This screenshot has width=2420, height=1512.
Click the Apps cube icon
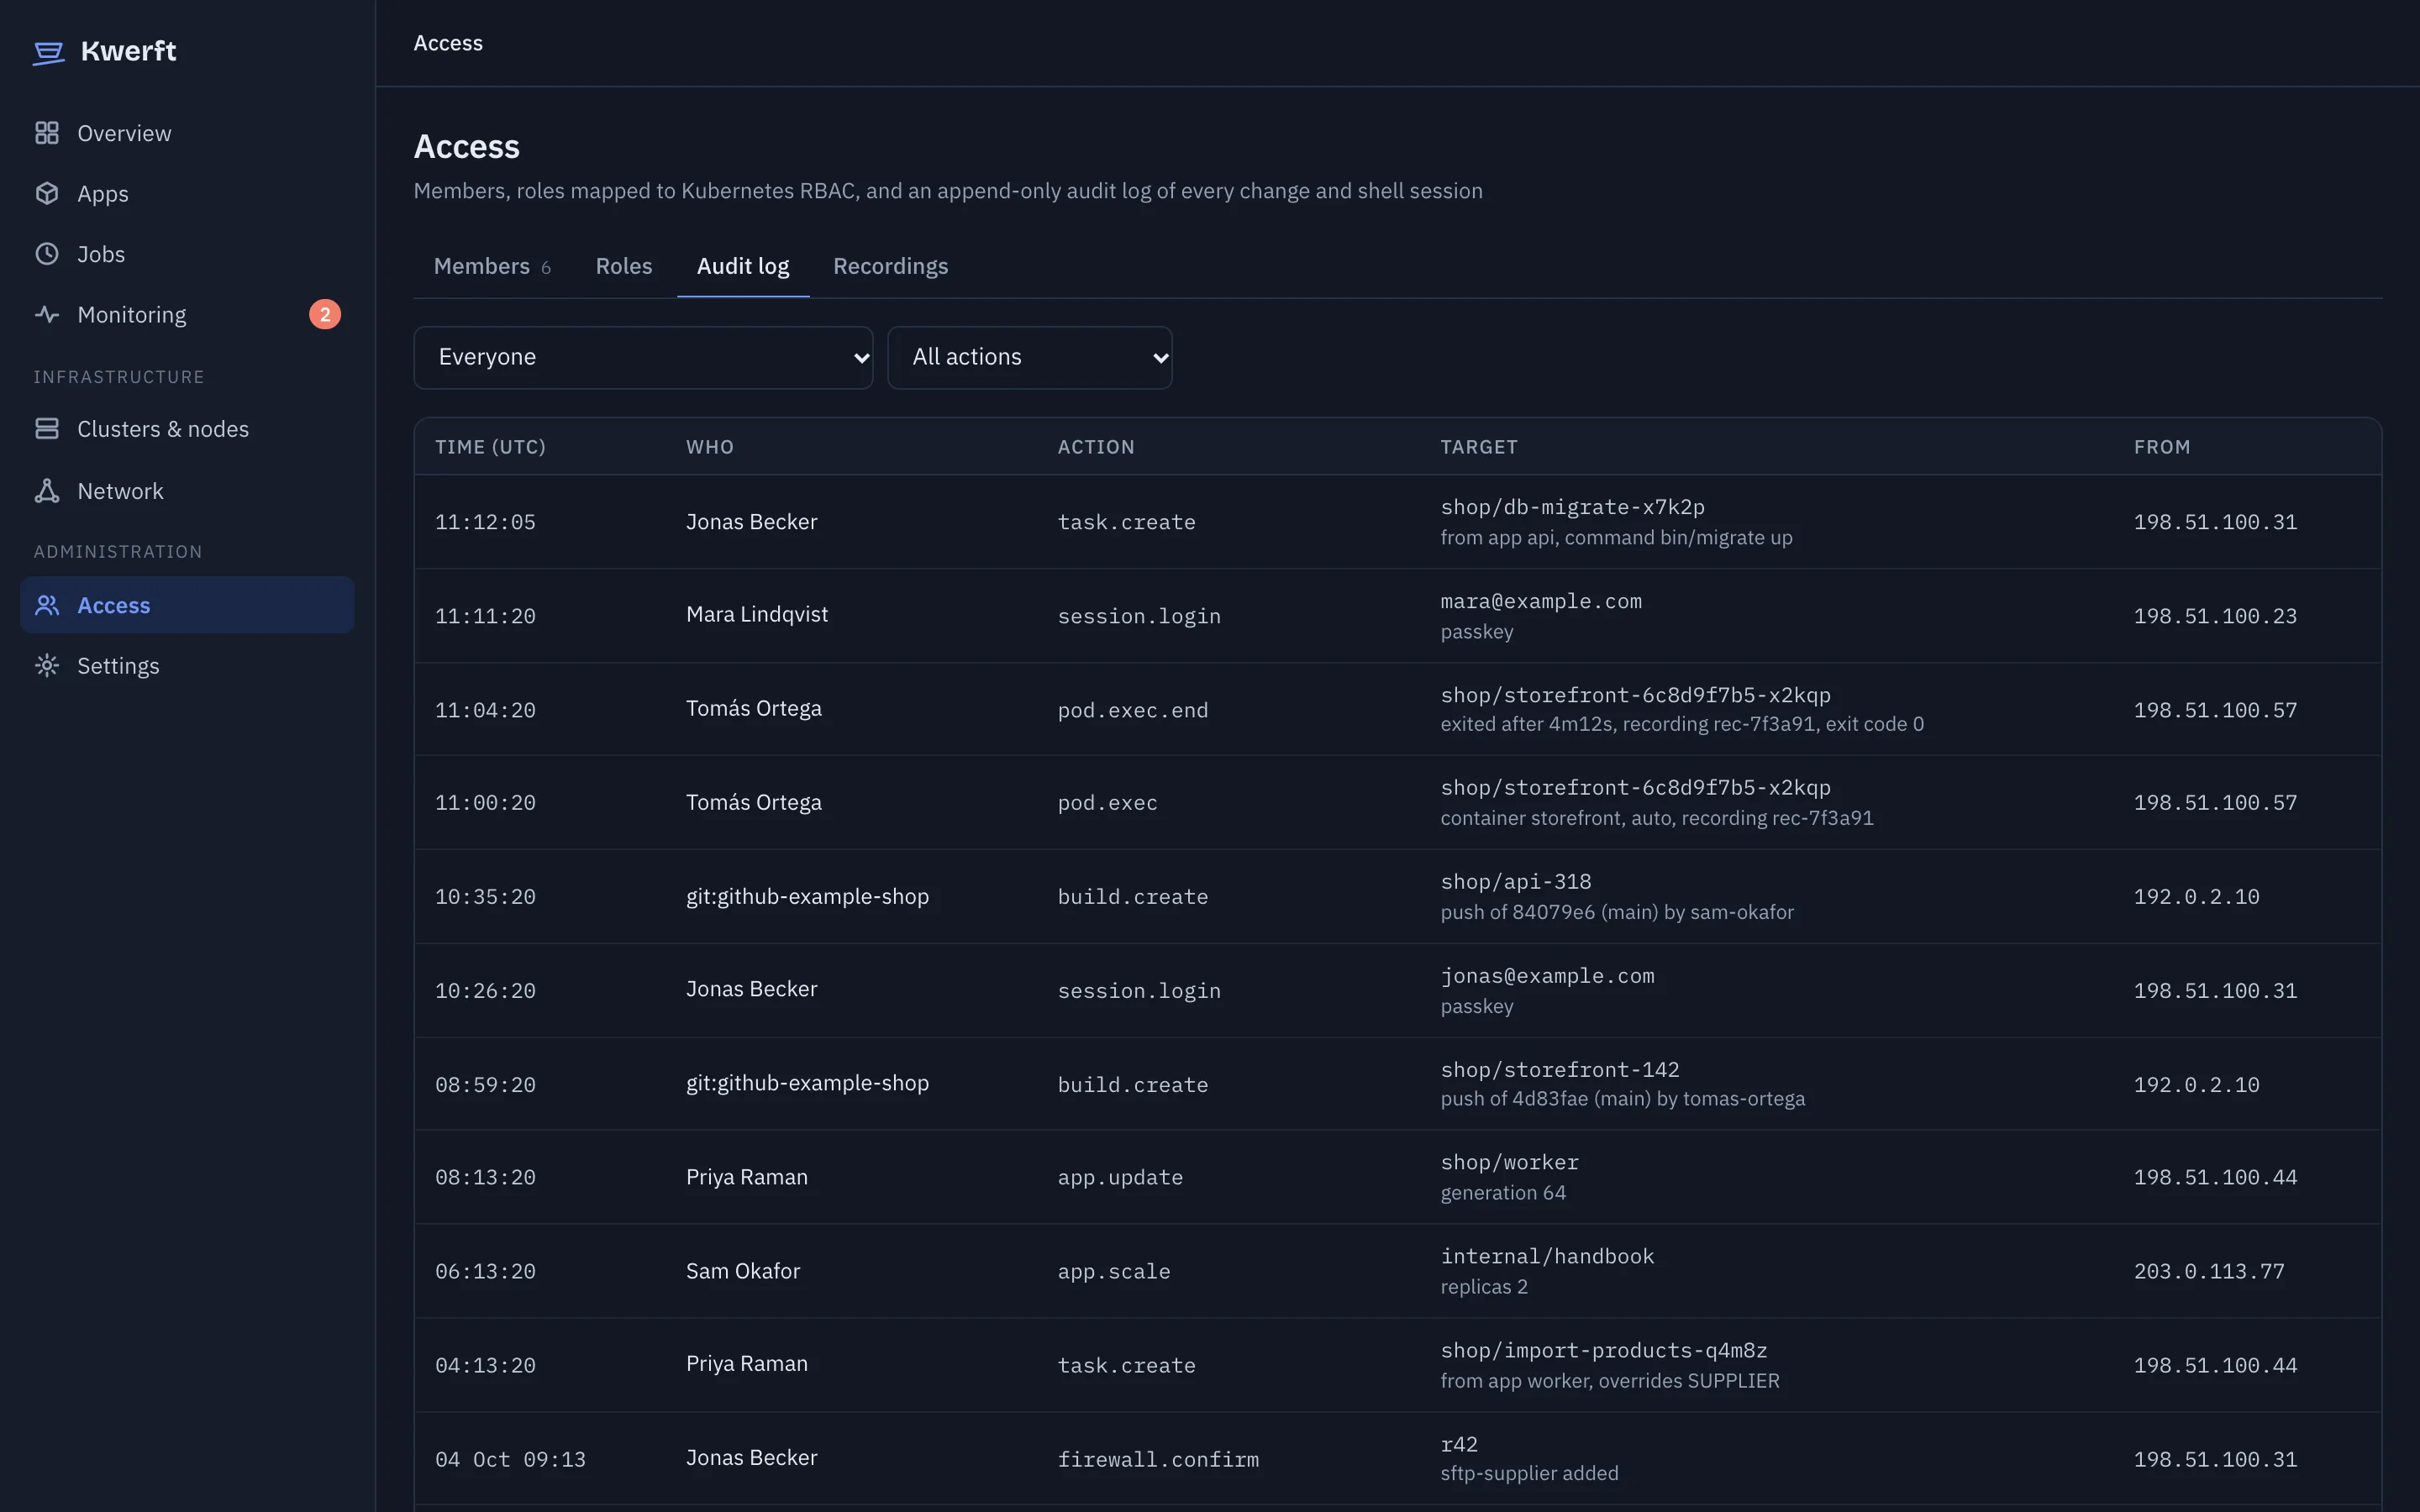click(x=47, y=193)
